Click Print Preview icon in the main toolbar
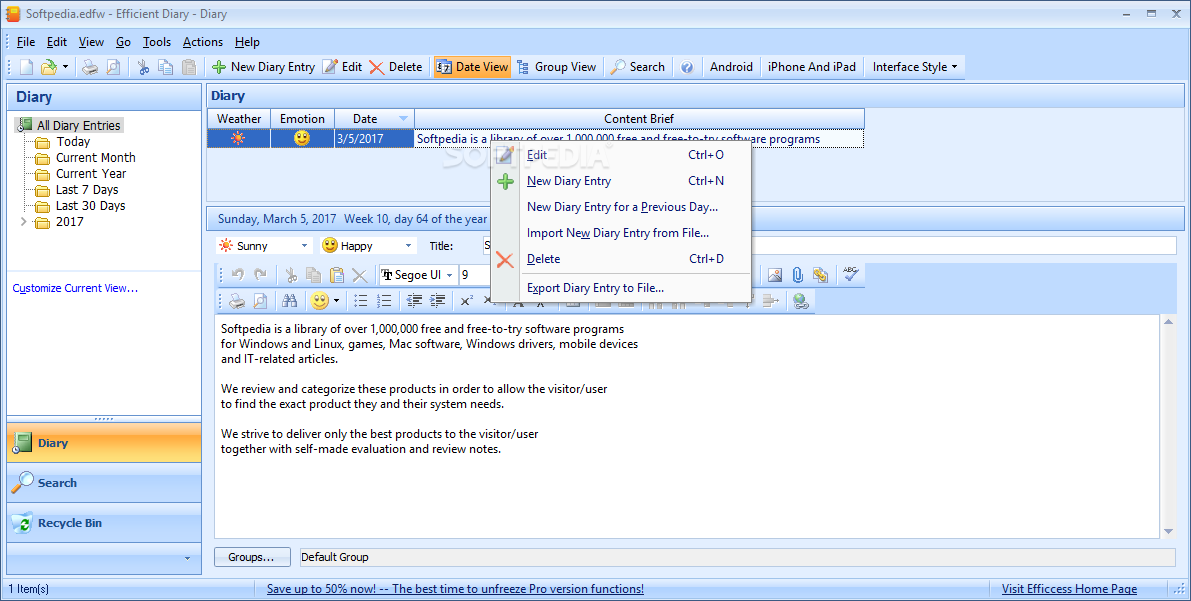The height and width of the screenshot is (601, 1191). (x=112, y=67)
